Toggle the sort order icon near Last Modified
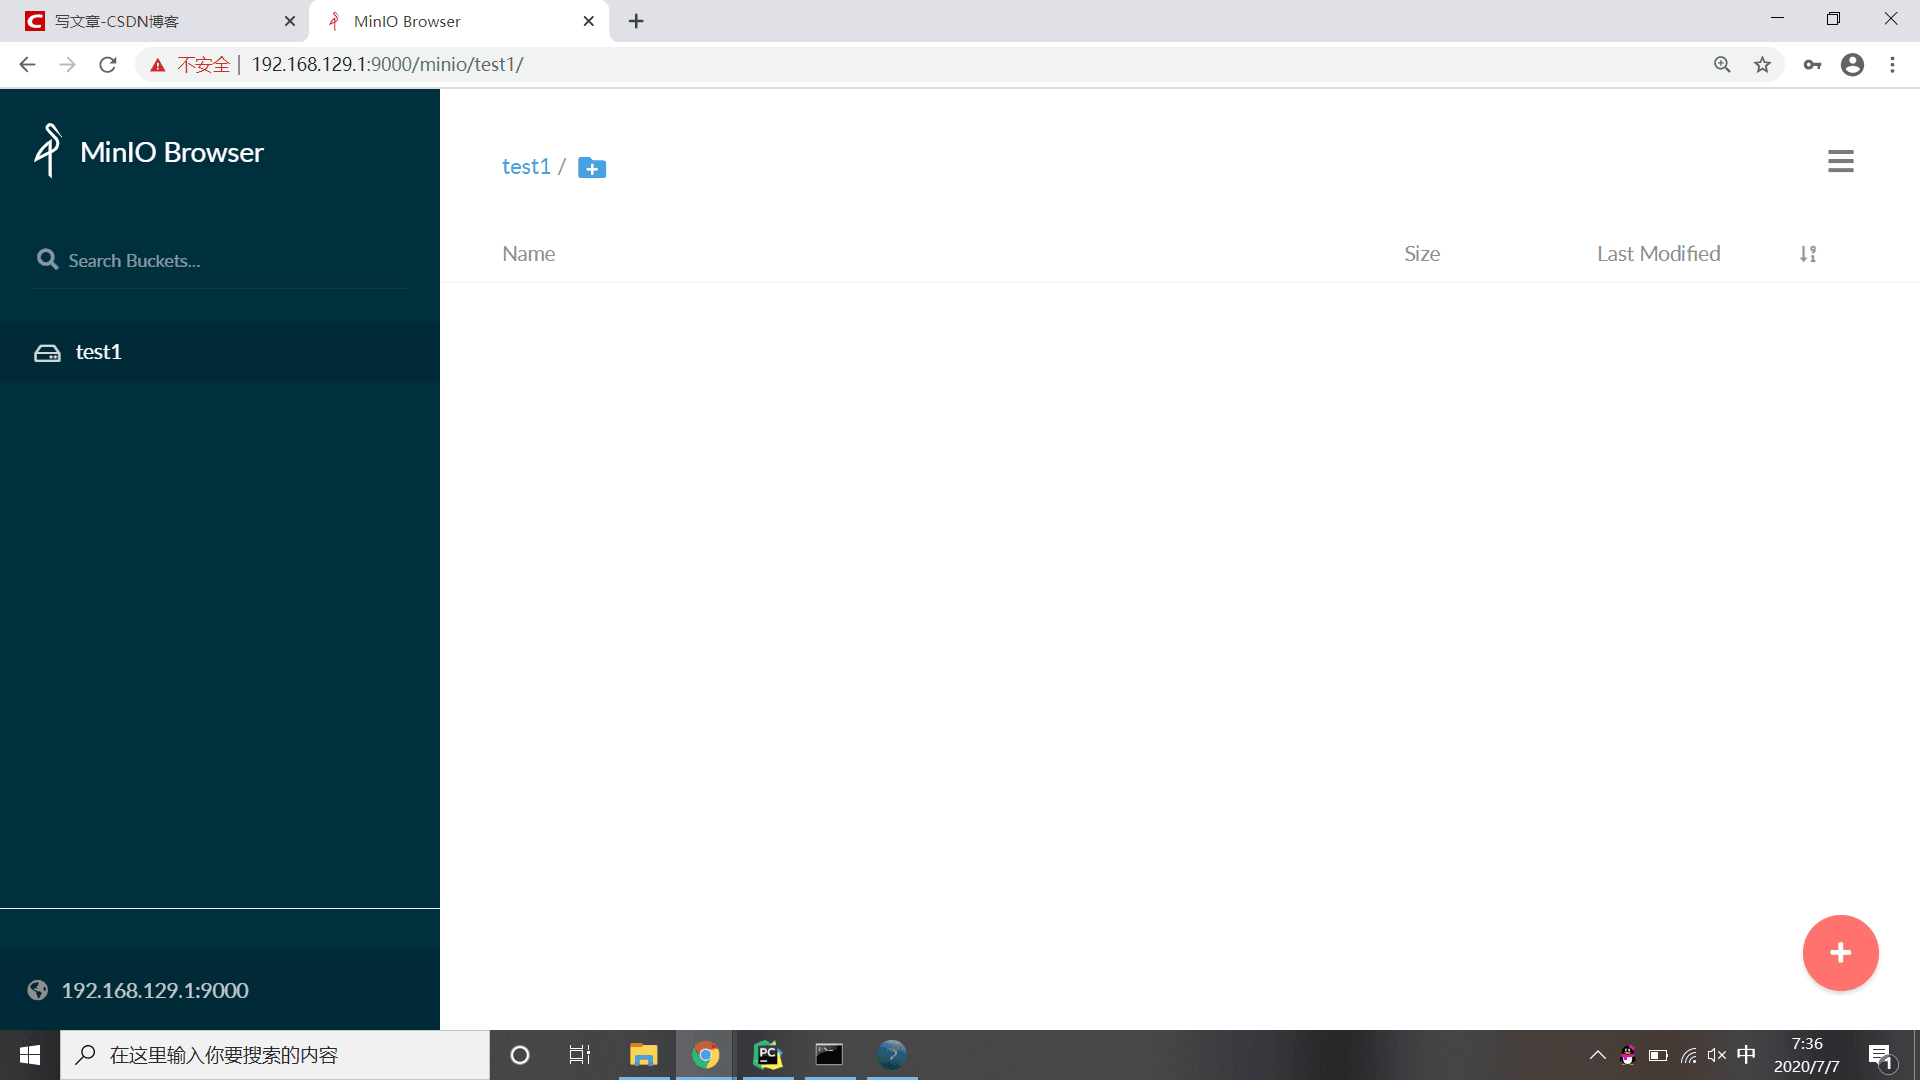This screenshot has height=1080, width=1920. [1806, 253]
